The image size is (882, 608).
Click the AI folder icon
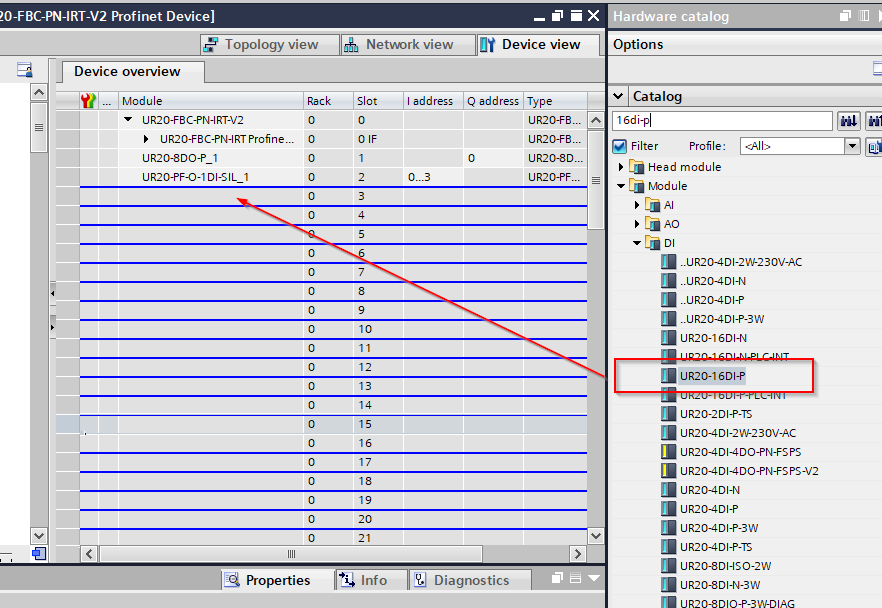click(652, 205)
